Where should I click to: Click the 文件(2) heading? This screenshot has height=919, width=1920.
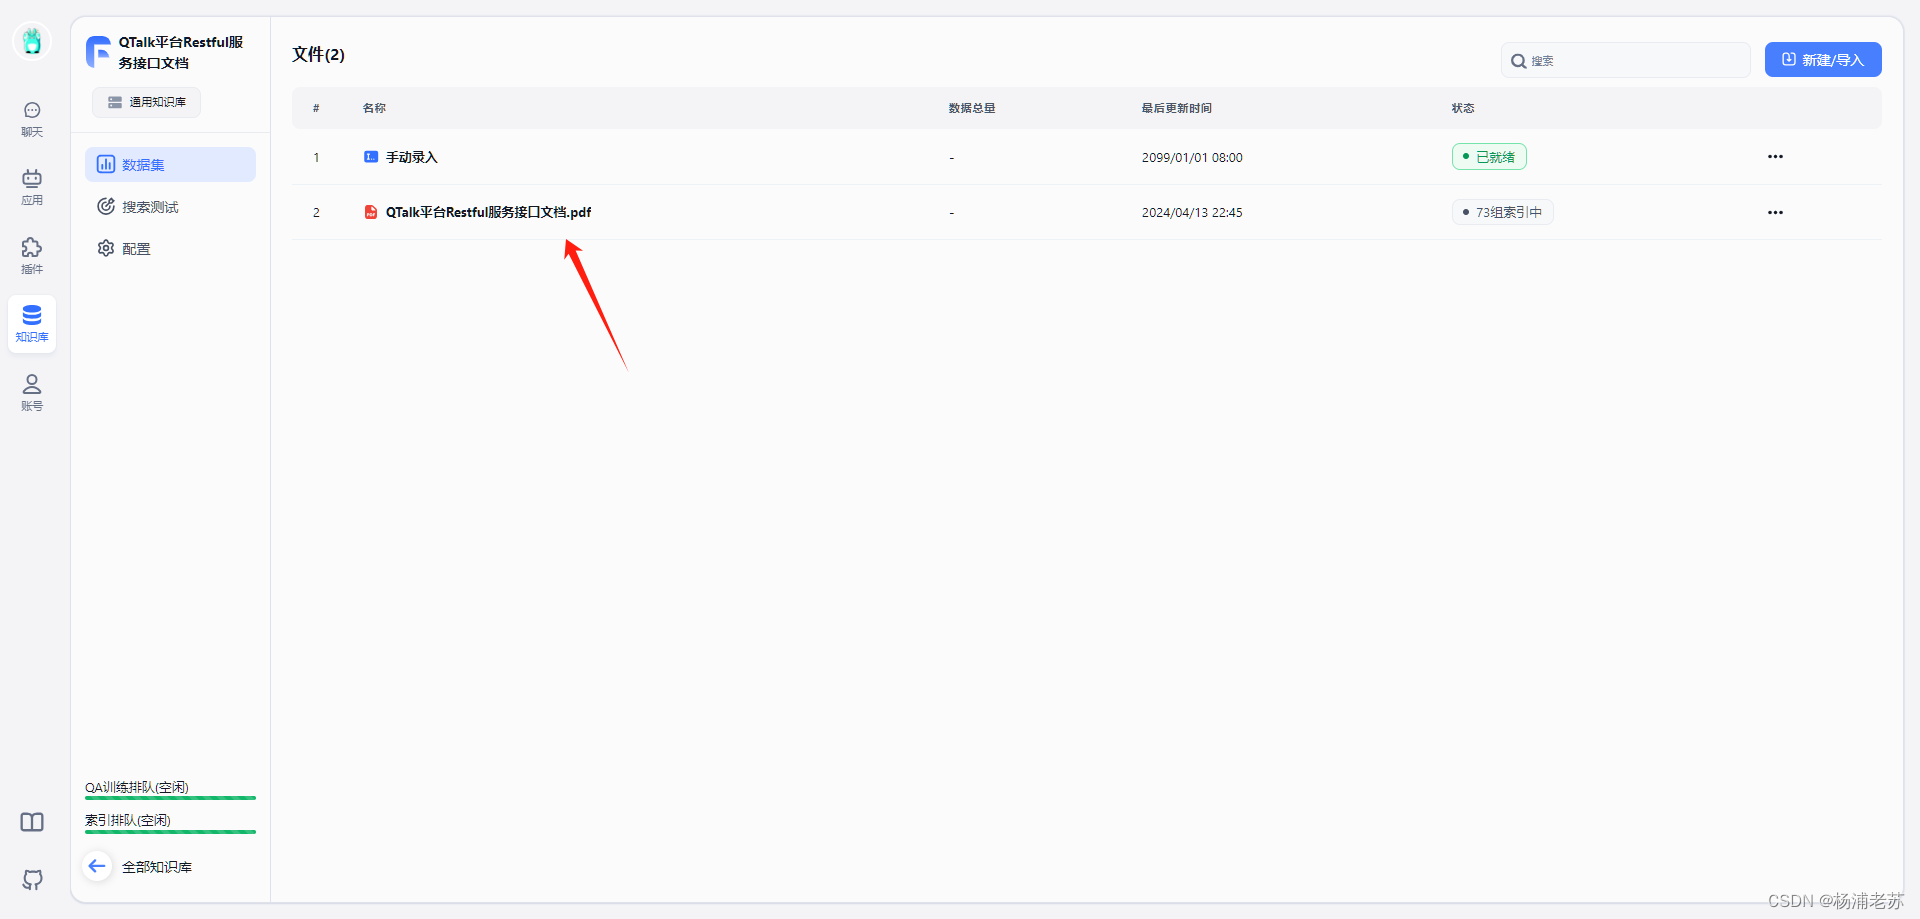[318, 54]
